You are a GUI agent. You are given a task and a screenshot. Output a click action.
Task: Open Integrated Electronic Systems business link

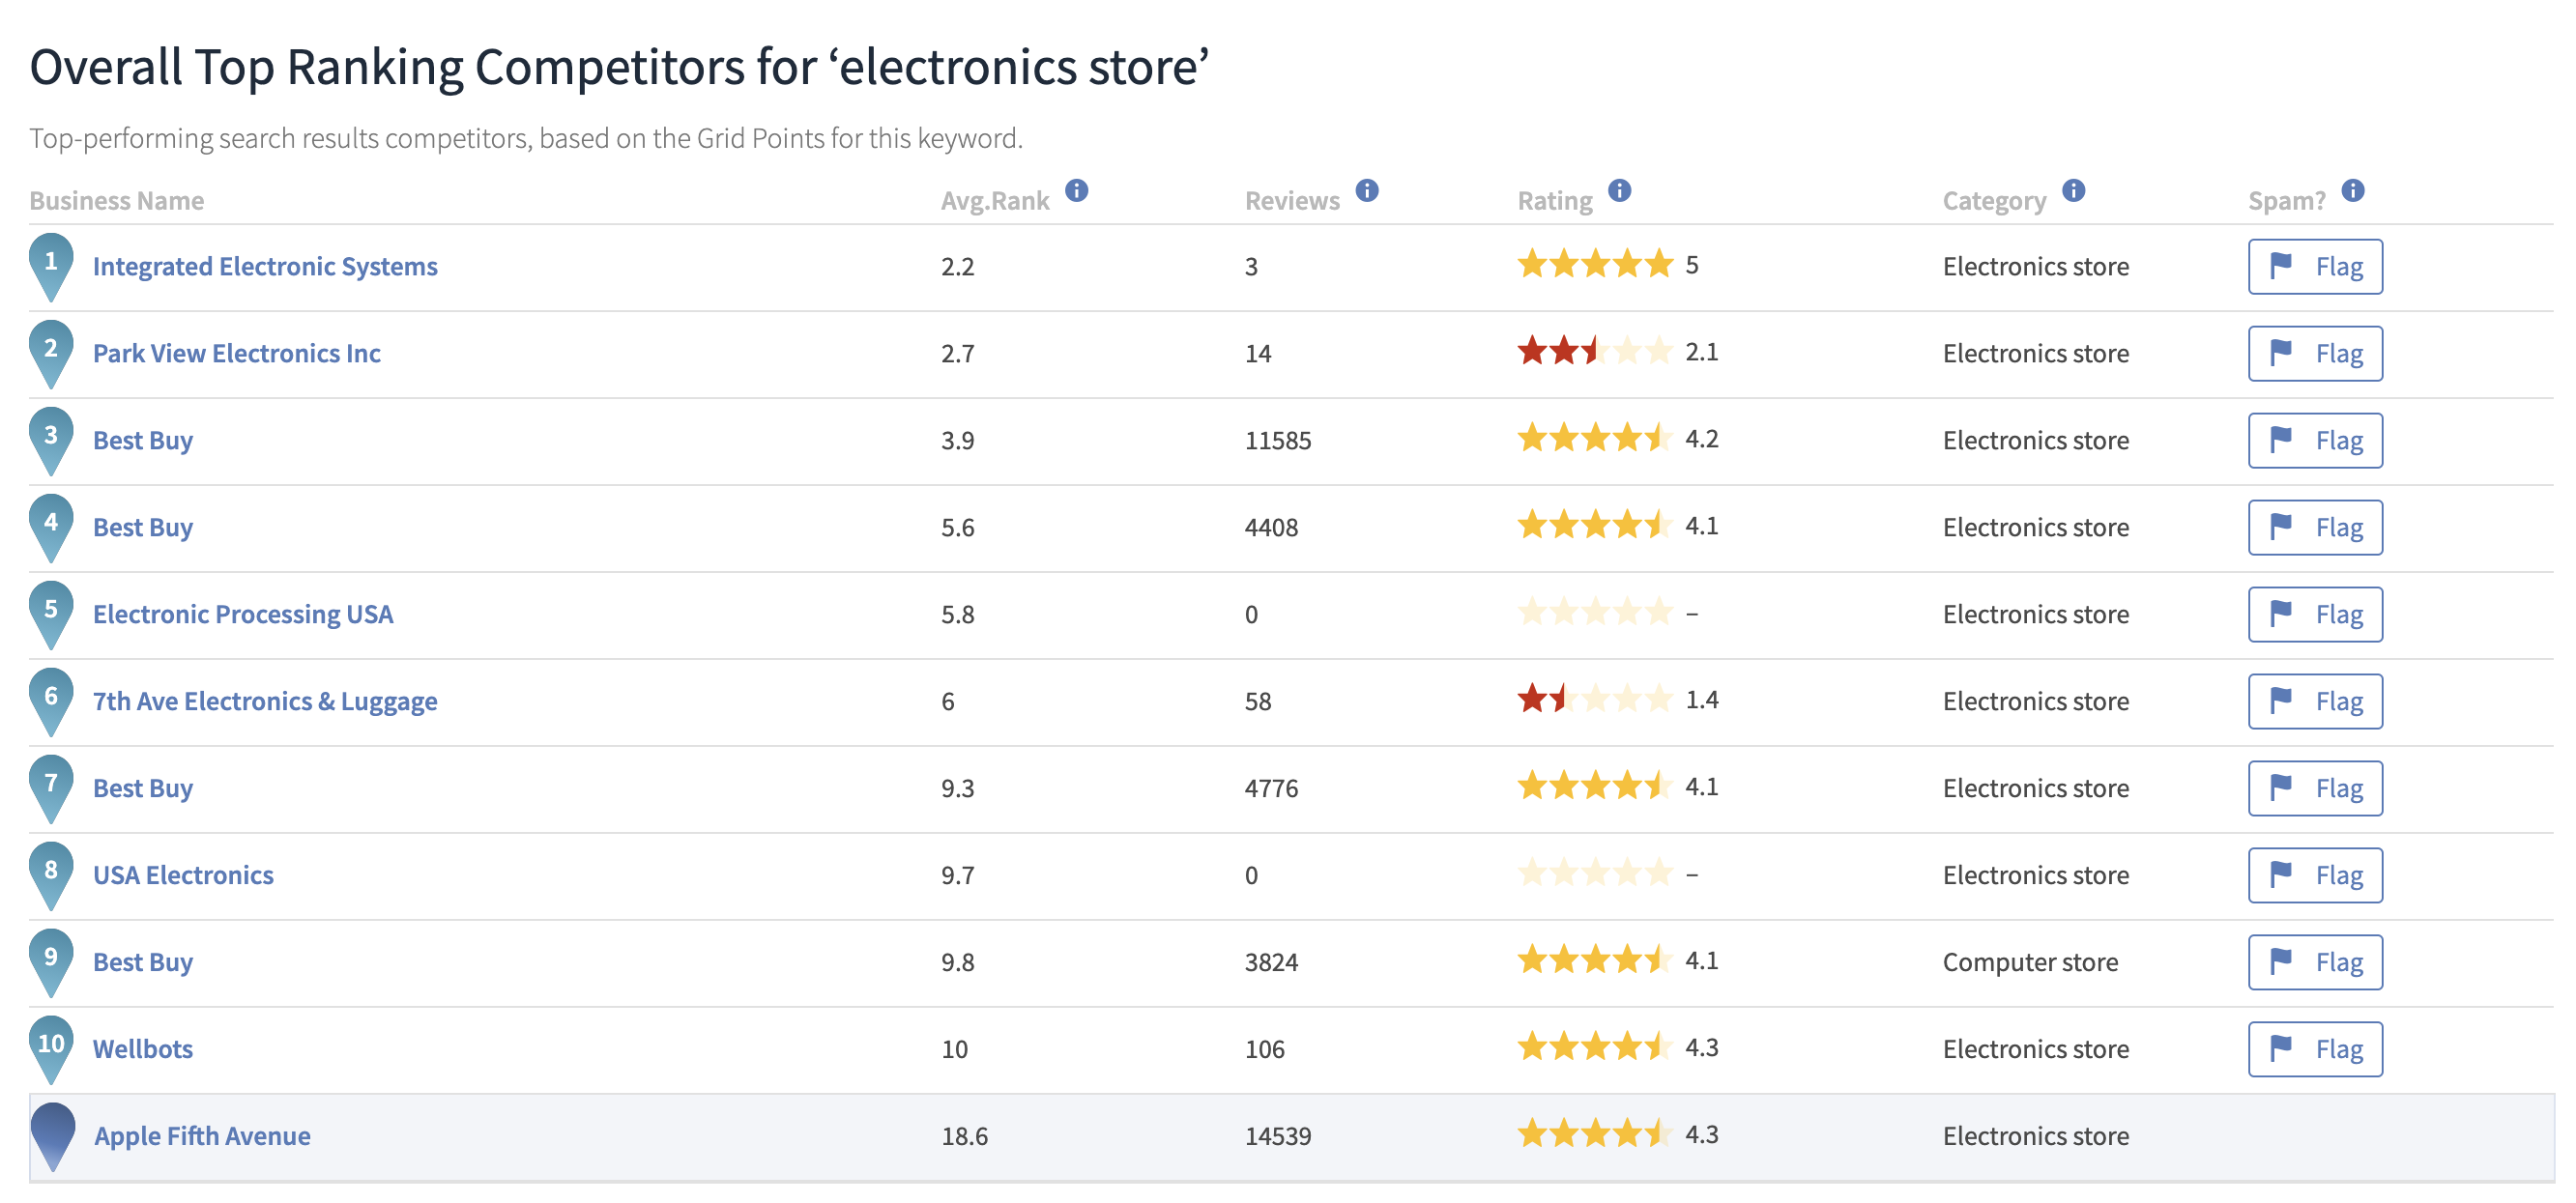265,267
